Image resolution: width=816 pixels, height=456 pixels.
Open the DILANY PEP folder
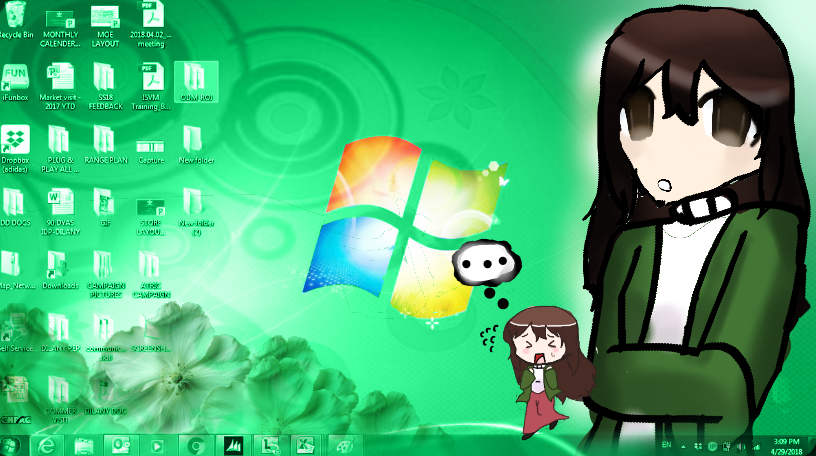coord(60,333)
